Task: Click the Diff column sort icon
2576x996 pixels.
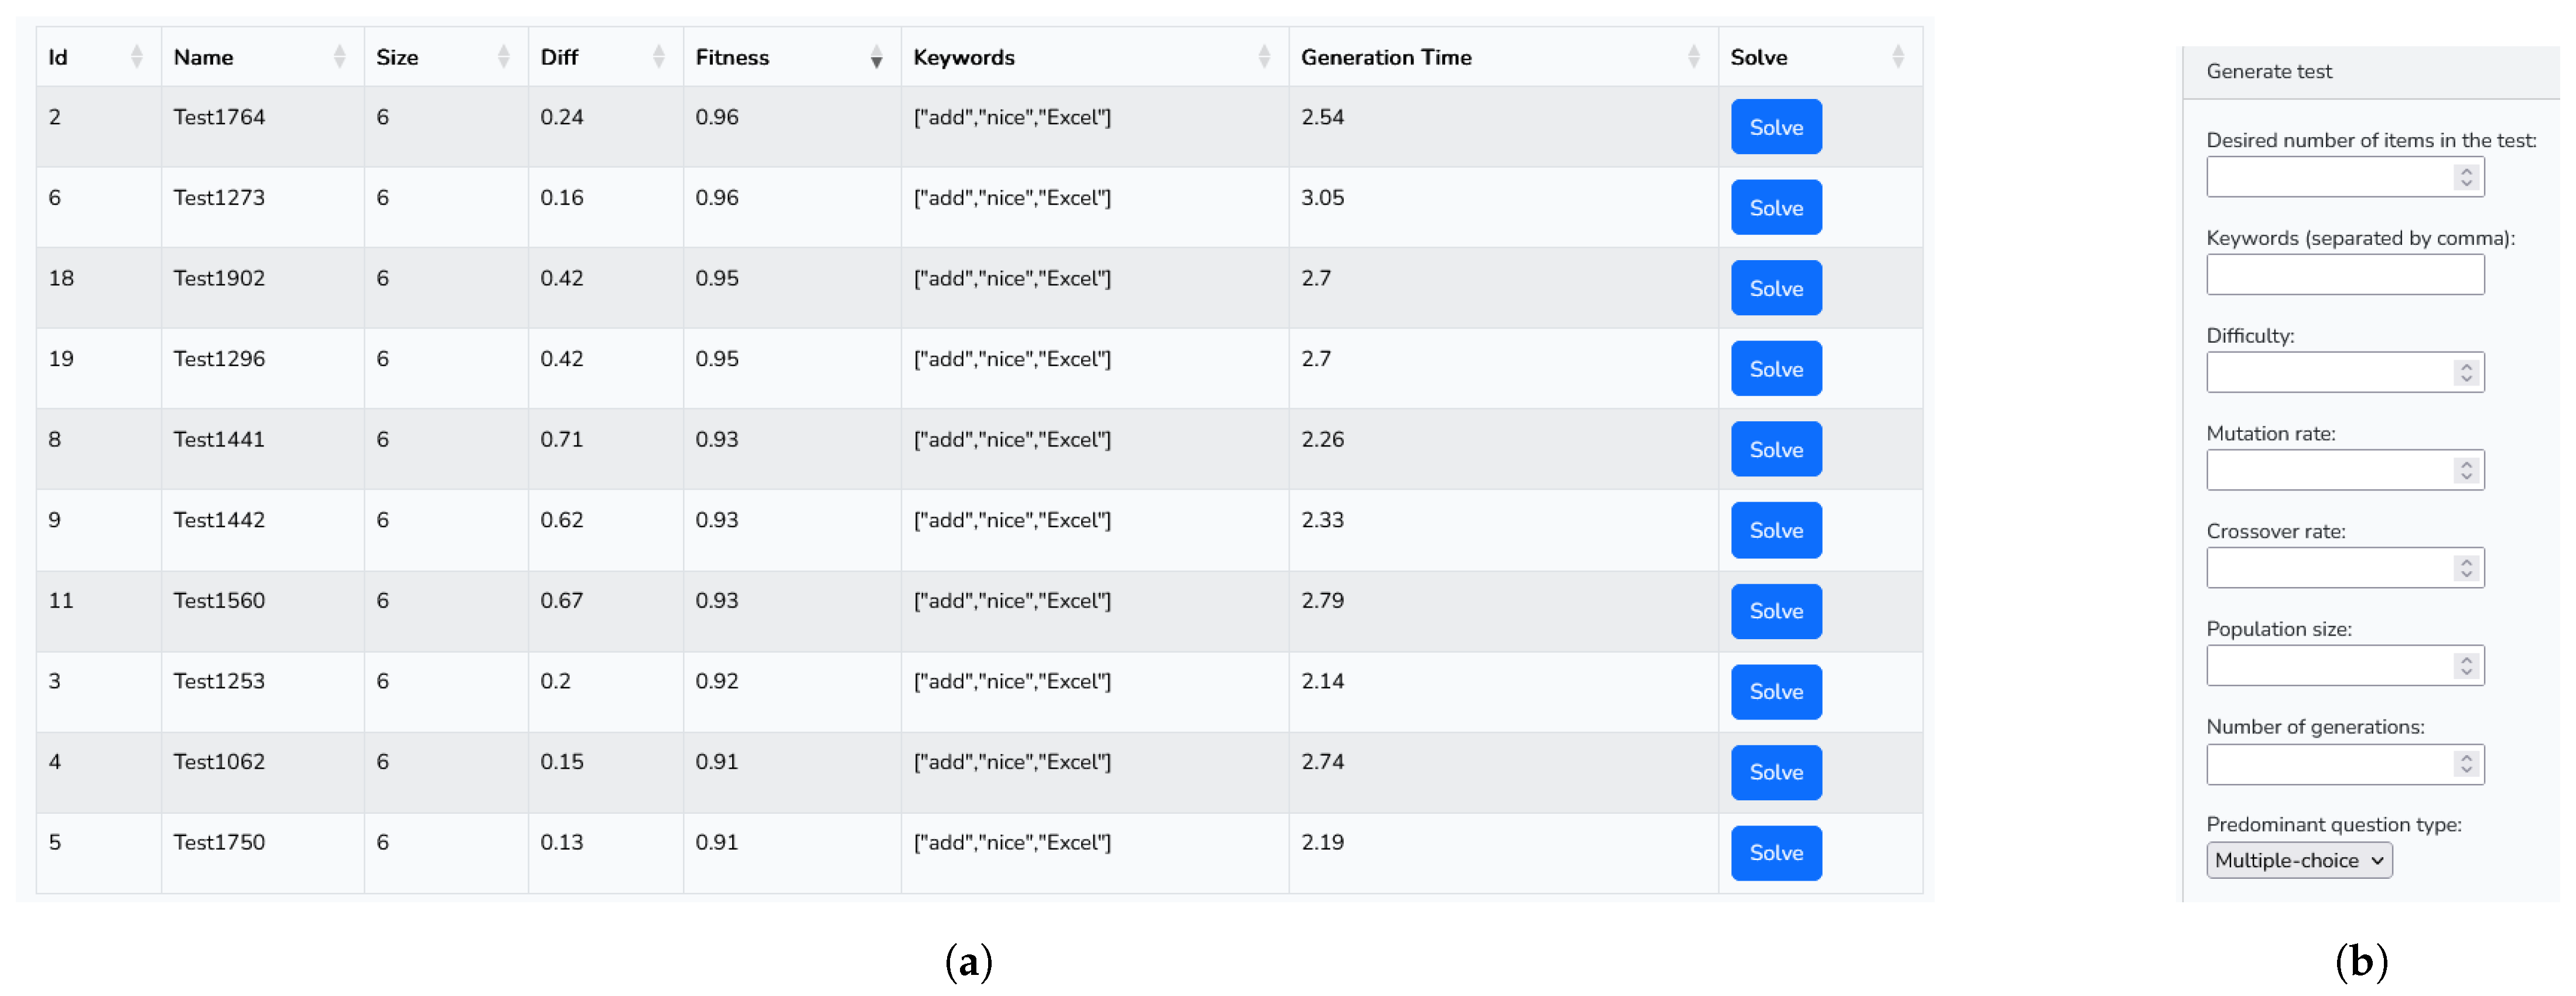Action: (x=659, y=57)
